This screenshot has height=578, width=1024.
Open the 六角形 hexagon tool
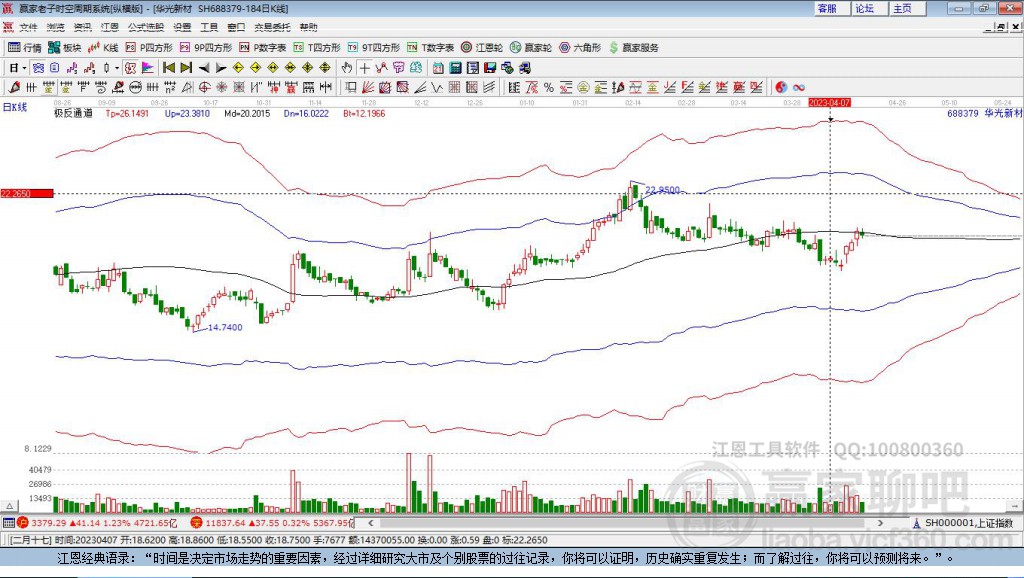580,48
